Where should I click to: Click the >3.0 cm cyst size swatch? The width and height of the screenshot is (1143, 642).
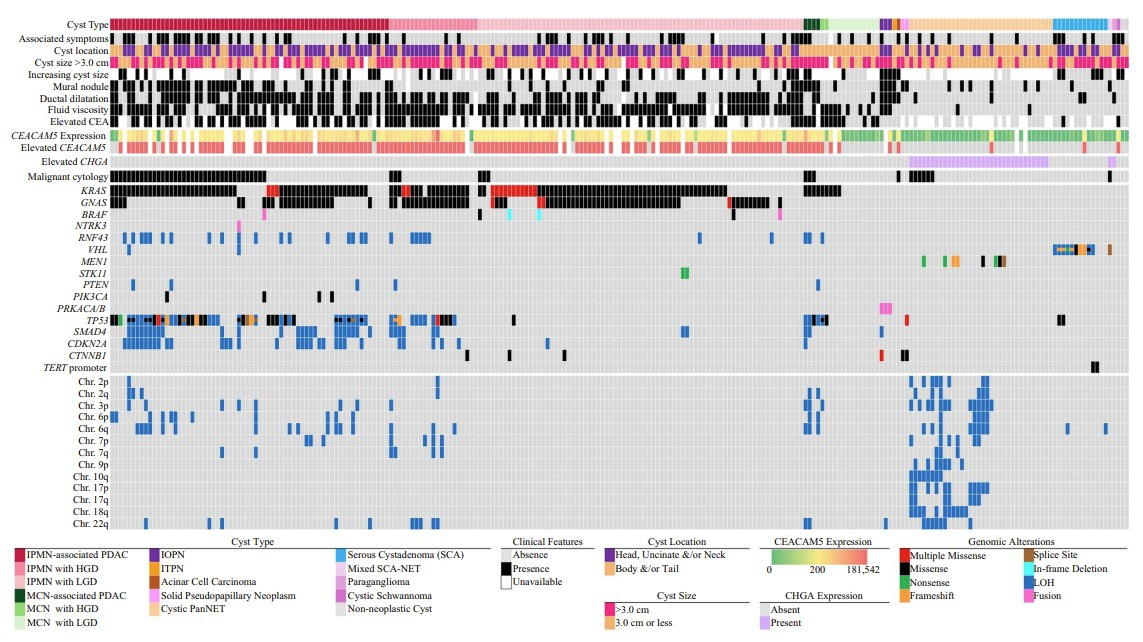(609, 609)
